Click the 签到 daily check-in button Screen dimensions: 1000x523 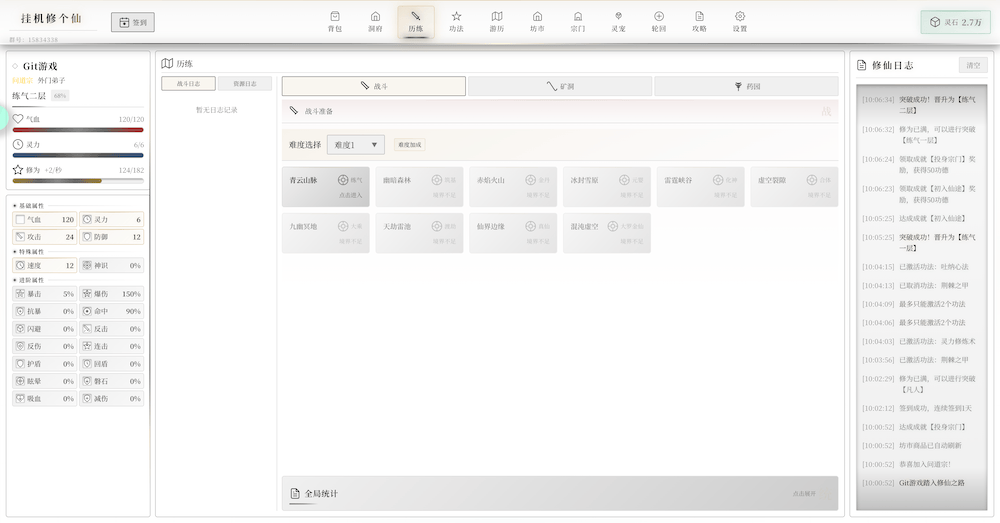[x=133, y=22]
